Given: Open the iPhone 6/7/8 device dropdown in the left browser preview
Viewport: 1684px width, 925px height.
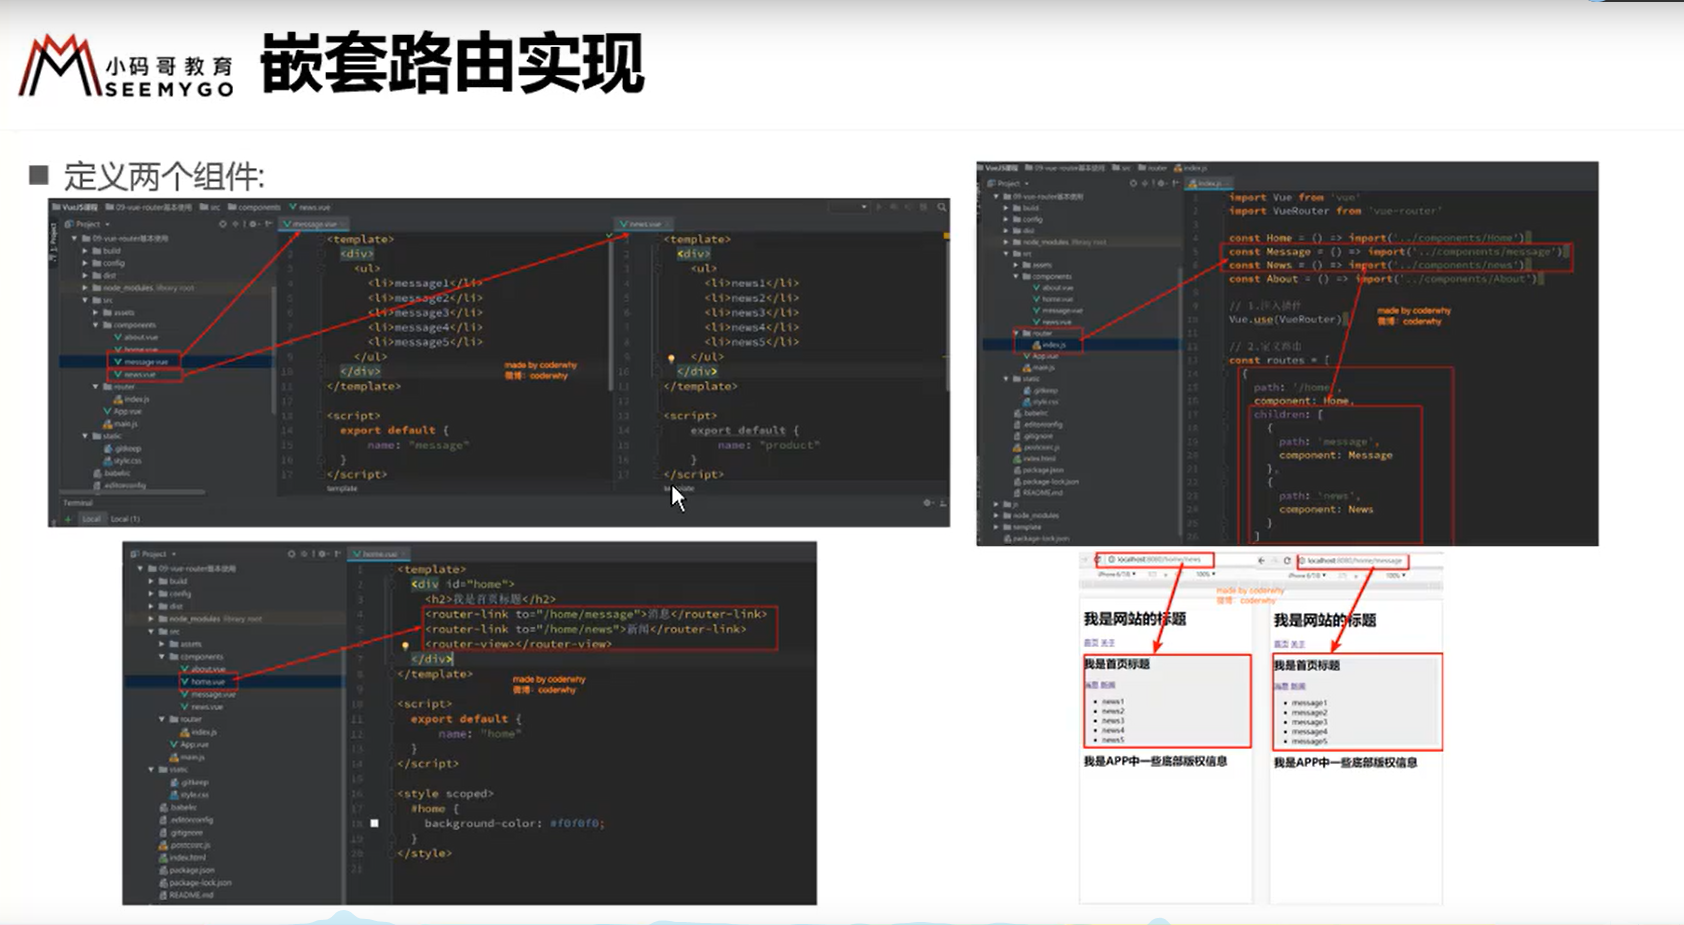Looking at the screenshot, I should pos(1117,575).
